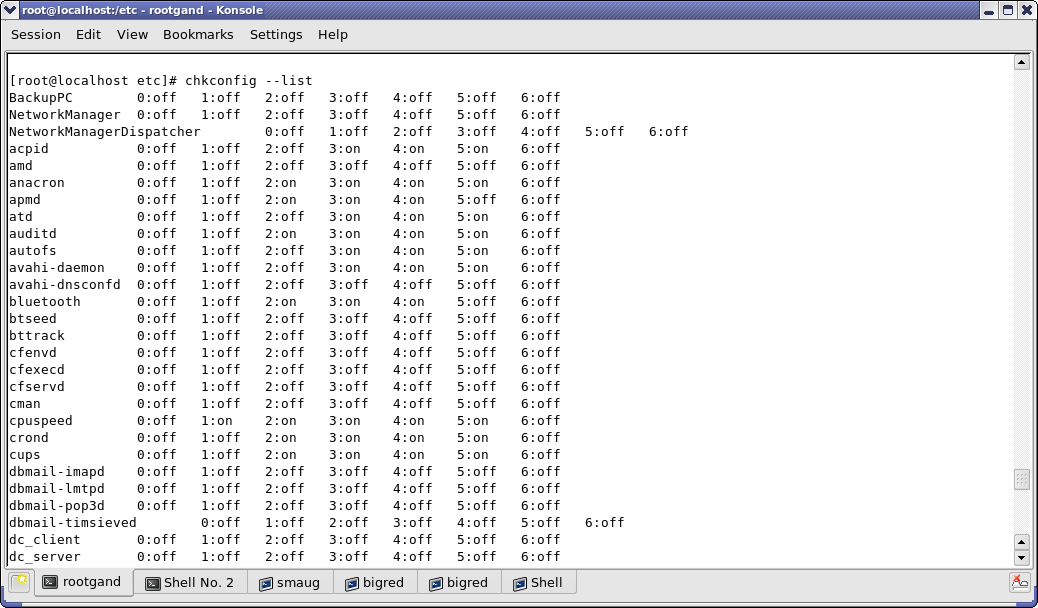This screenshot has height=608, width=1038.
Task: Open the Session menu
Action: click(36, 34)
